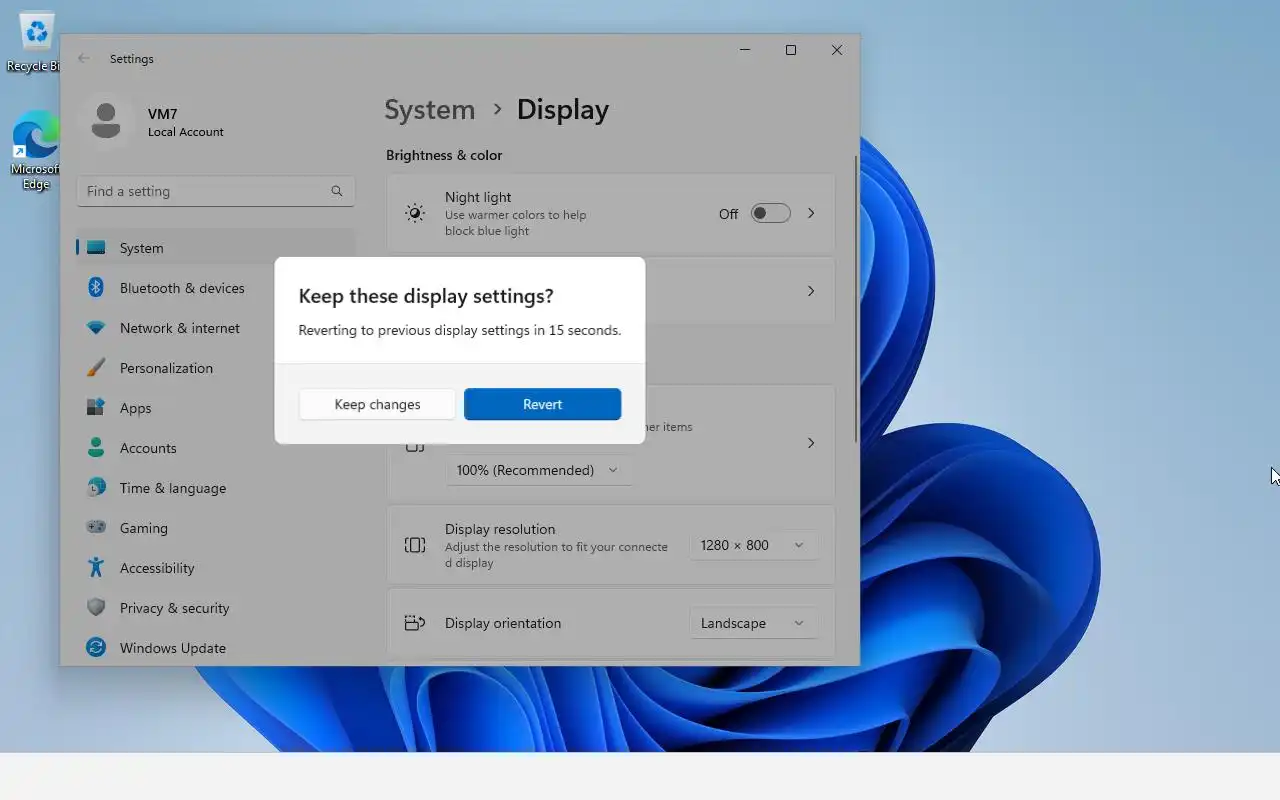1280x800 pixels.
Task: Go to Gaming settings
Action: tap(215, 528)
